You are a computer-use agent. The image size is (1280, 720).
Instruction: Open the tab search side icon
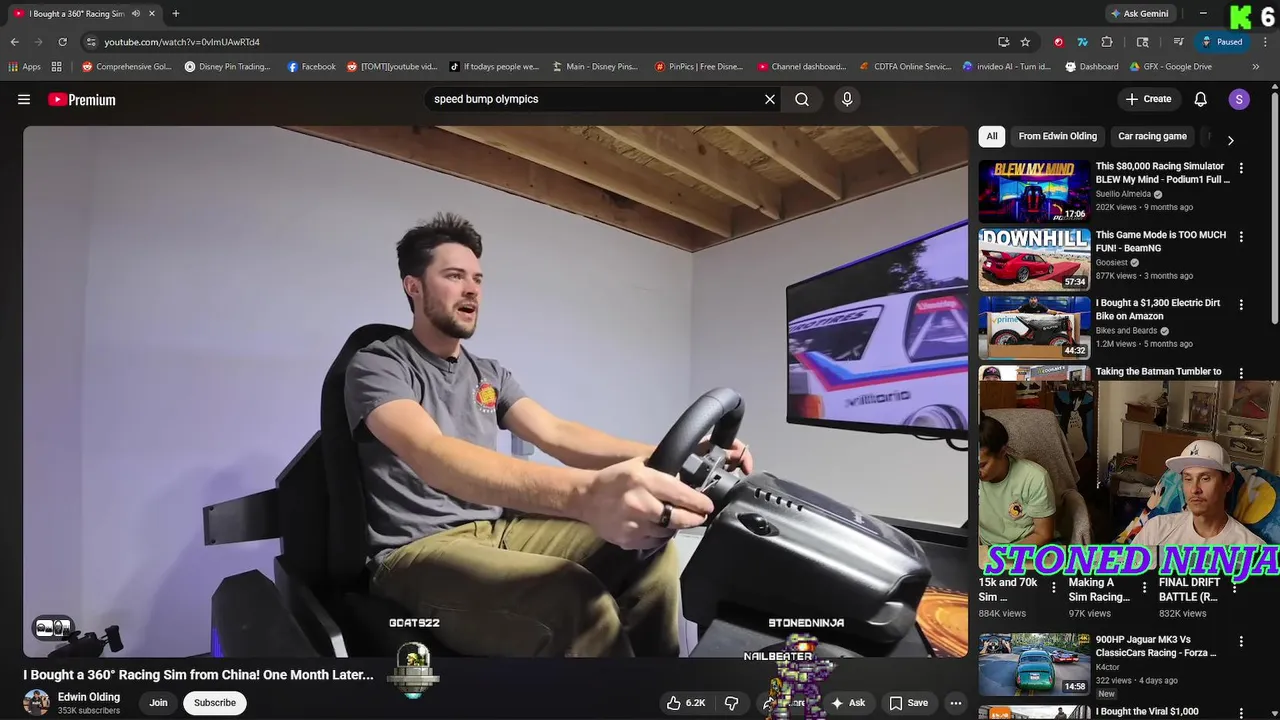click(x=1143, y=42)
